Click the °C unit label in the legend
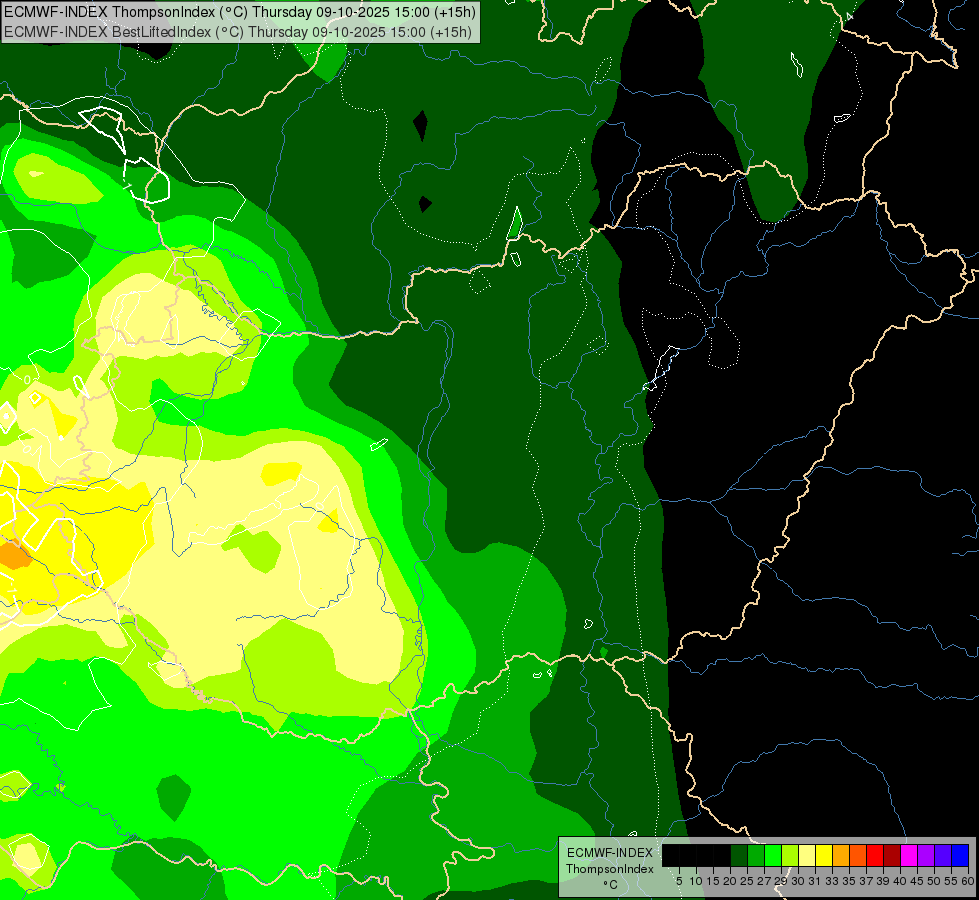Viewport: 979px width, 900px height. (x=609, y=885)
